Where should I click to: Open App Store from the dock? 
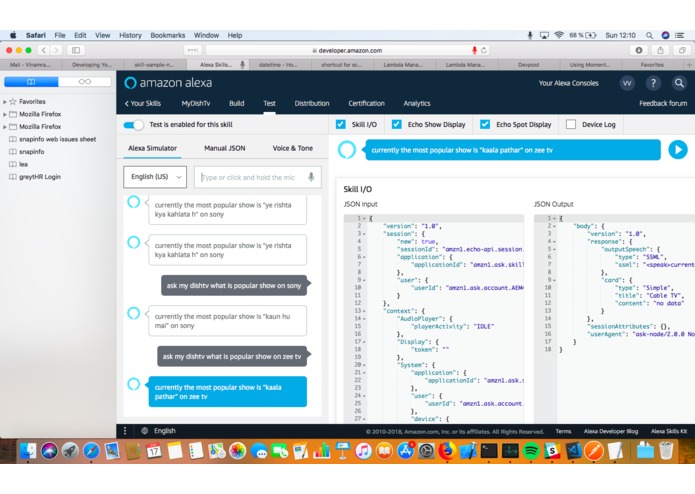405,451
